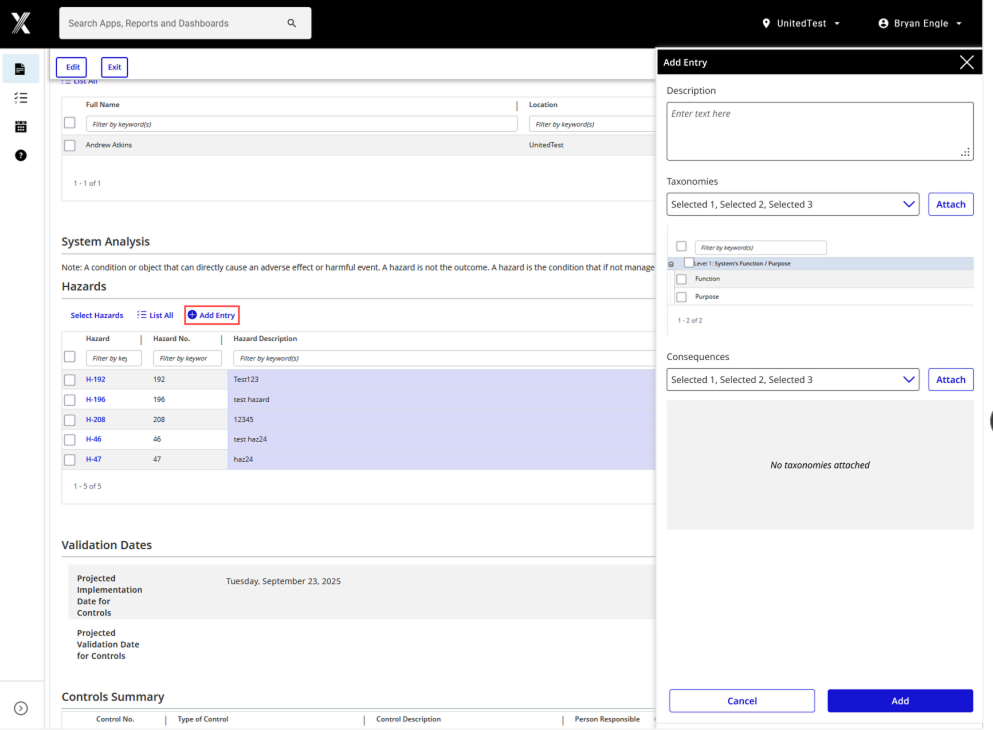993x730 pixels.
Task: Open the data grid icon in the sidebar
Action: point(20,126)
